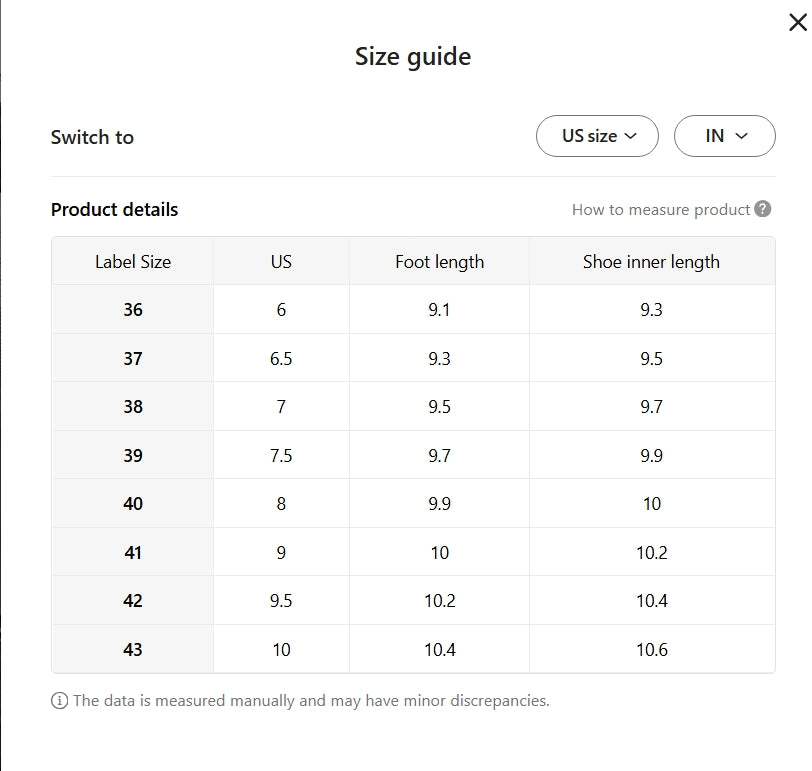Click the info icon beside the disclaimer
Screen dimensions: 812x771
[x=59, y=701]
